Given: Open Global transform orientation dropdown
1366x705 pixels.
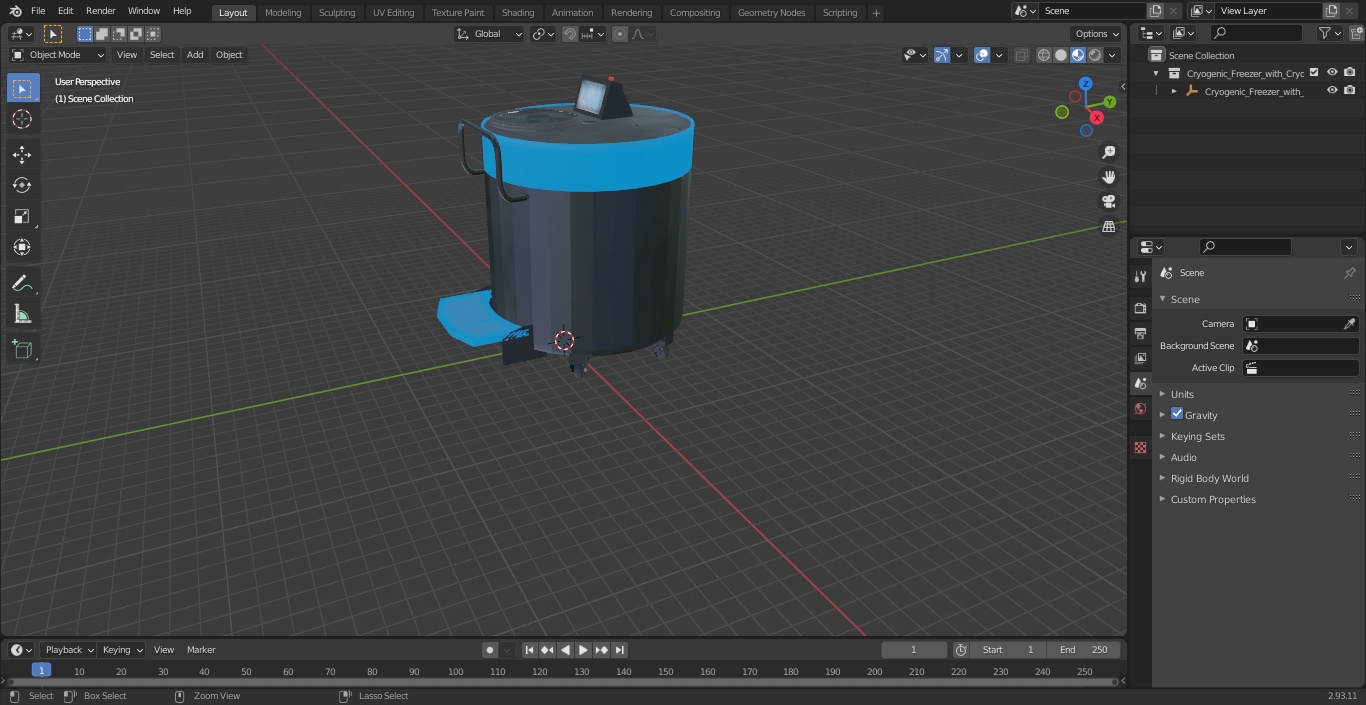Looking at the screenshot, I should coord(489,34).
